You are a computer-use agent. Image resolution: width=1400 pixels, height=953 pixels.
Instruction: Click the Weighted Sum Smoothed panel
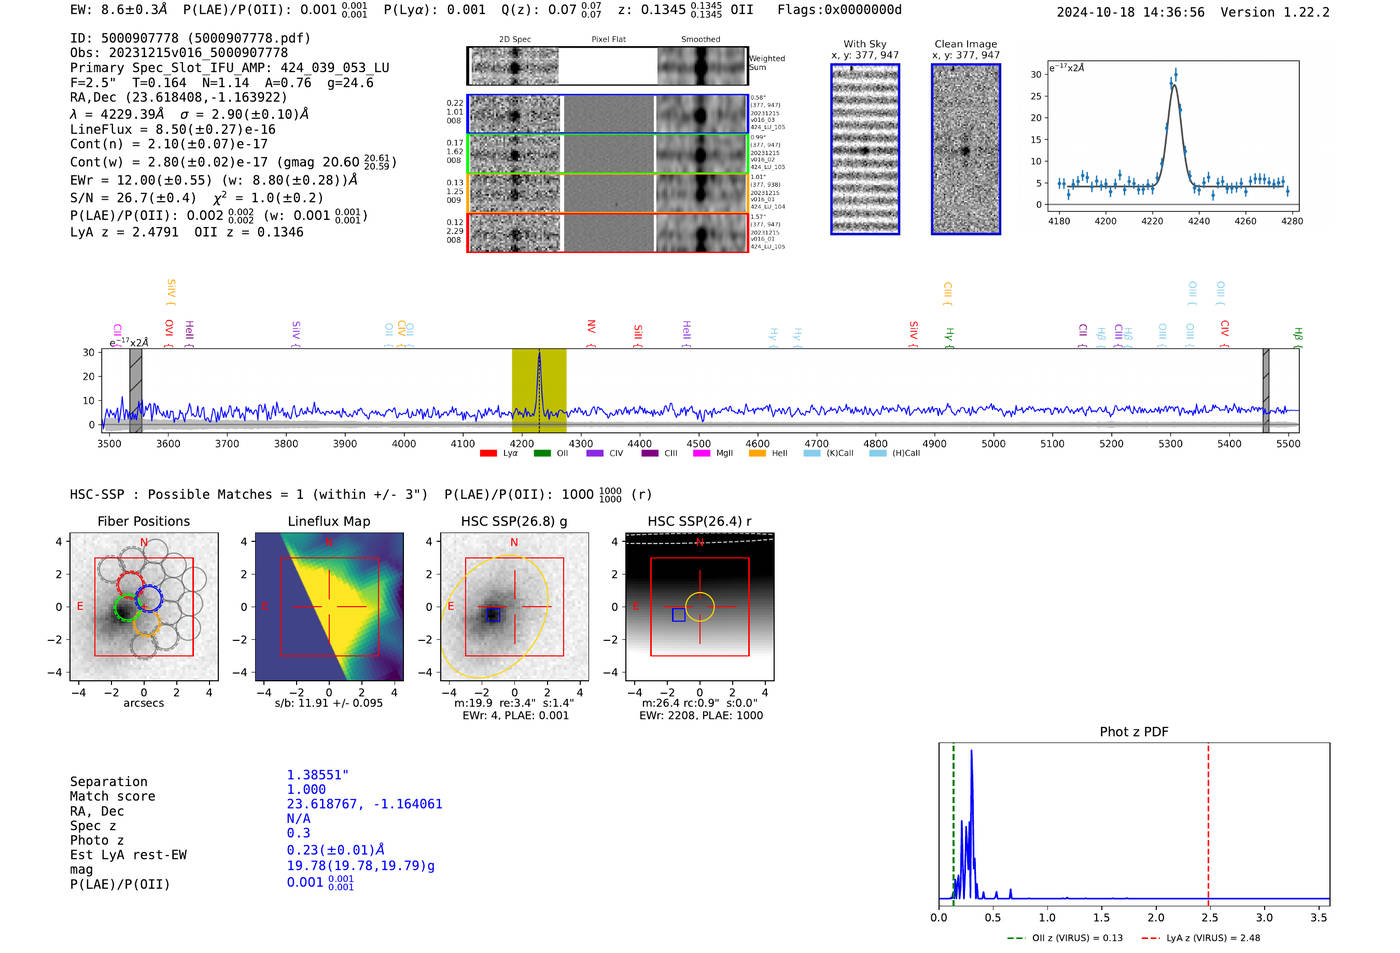[x=701, y=66]
